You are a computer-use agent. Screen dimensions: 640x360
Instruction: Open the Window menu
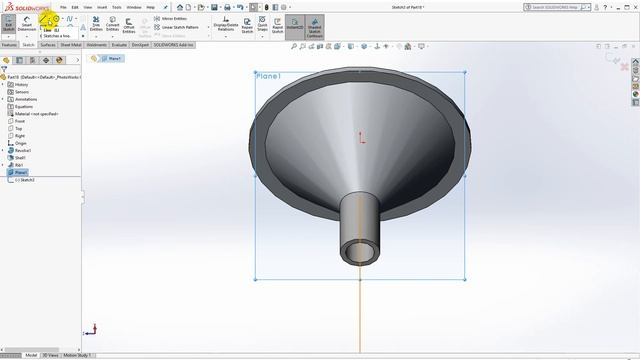tap(134, 7)
